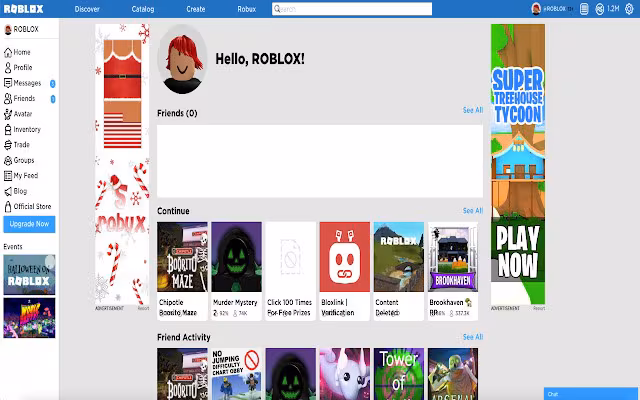This screenshot has width=640, height=400.
Task: Report the left Robux advertisement
Action: pyautogui.click(x=143, y=309)
